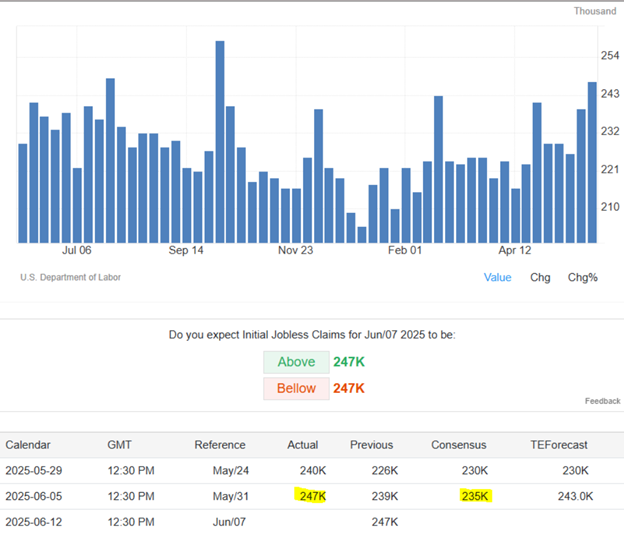Open the 2025-06-05 calendar entry
Viewport: 624px width, 534px height.
coord(34,496)
